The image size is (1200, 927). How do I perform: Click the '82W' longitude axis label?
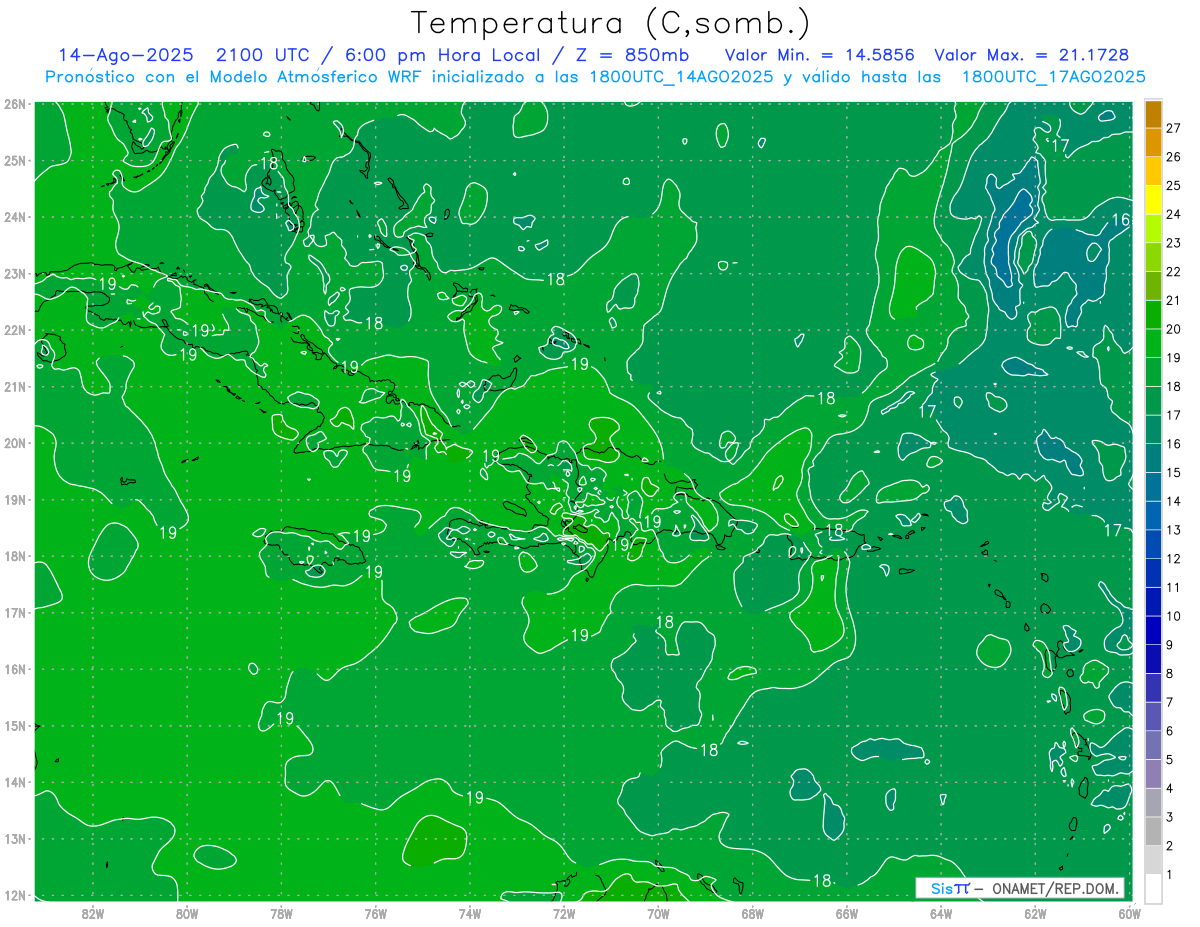[93, 913]
